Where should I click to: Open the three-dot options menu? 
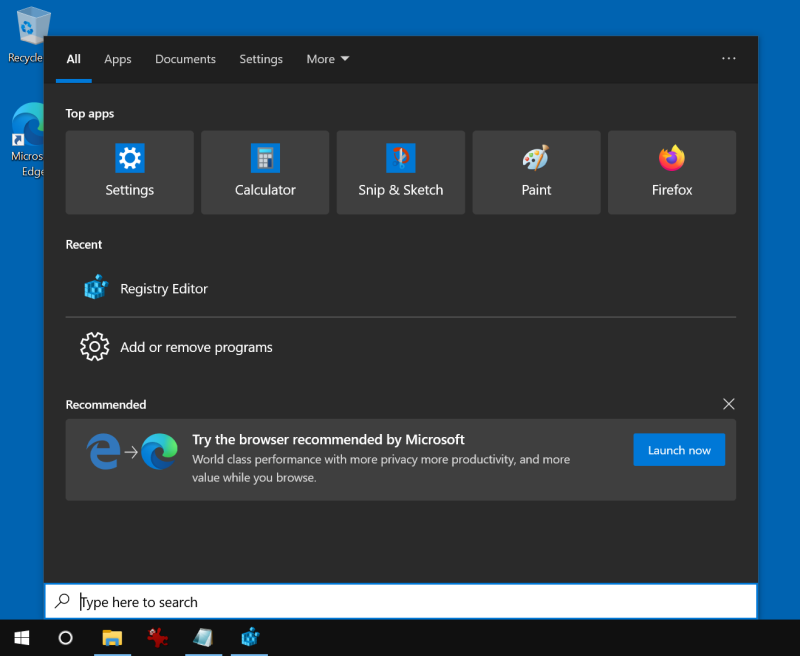point(729,59)
